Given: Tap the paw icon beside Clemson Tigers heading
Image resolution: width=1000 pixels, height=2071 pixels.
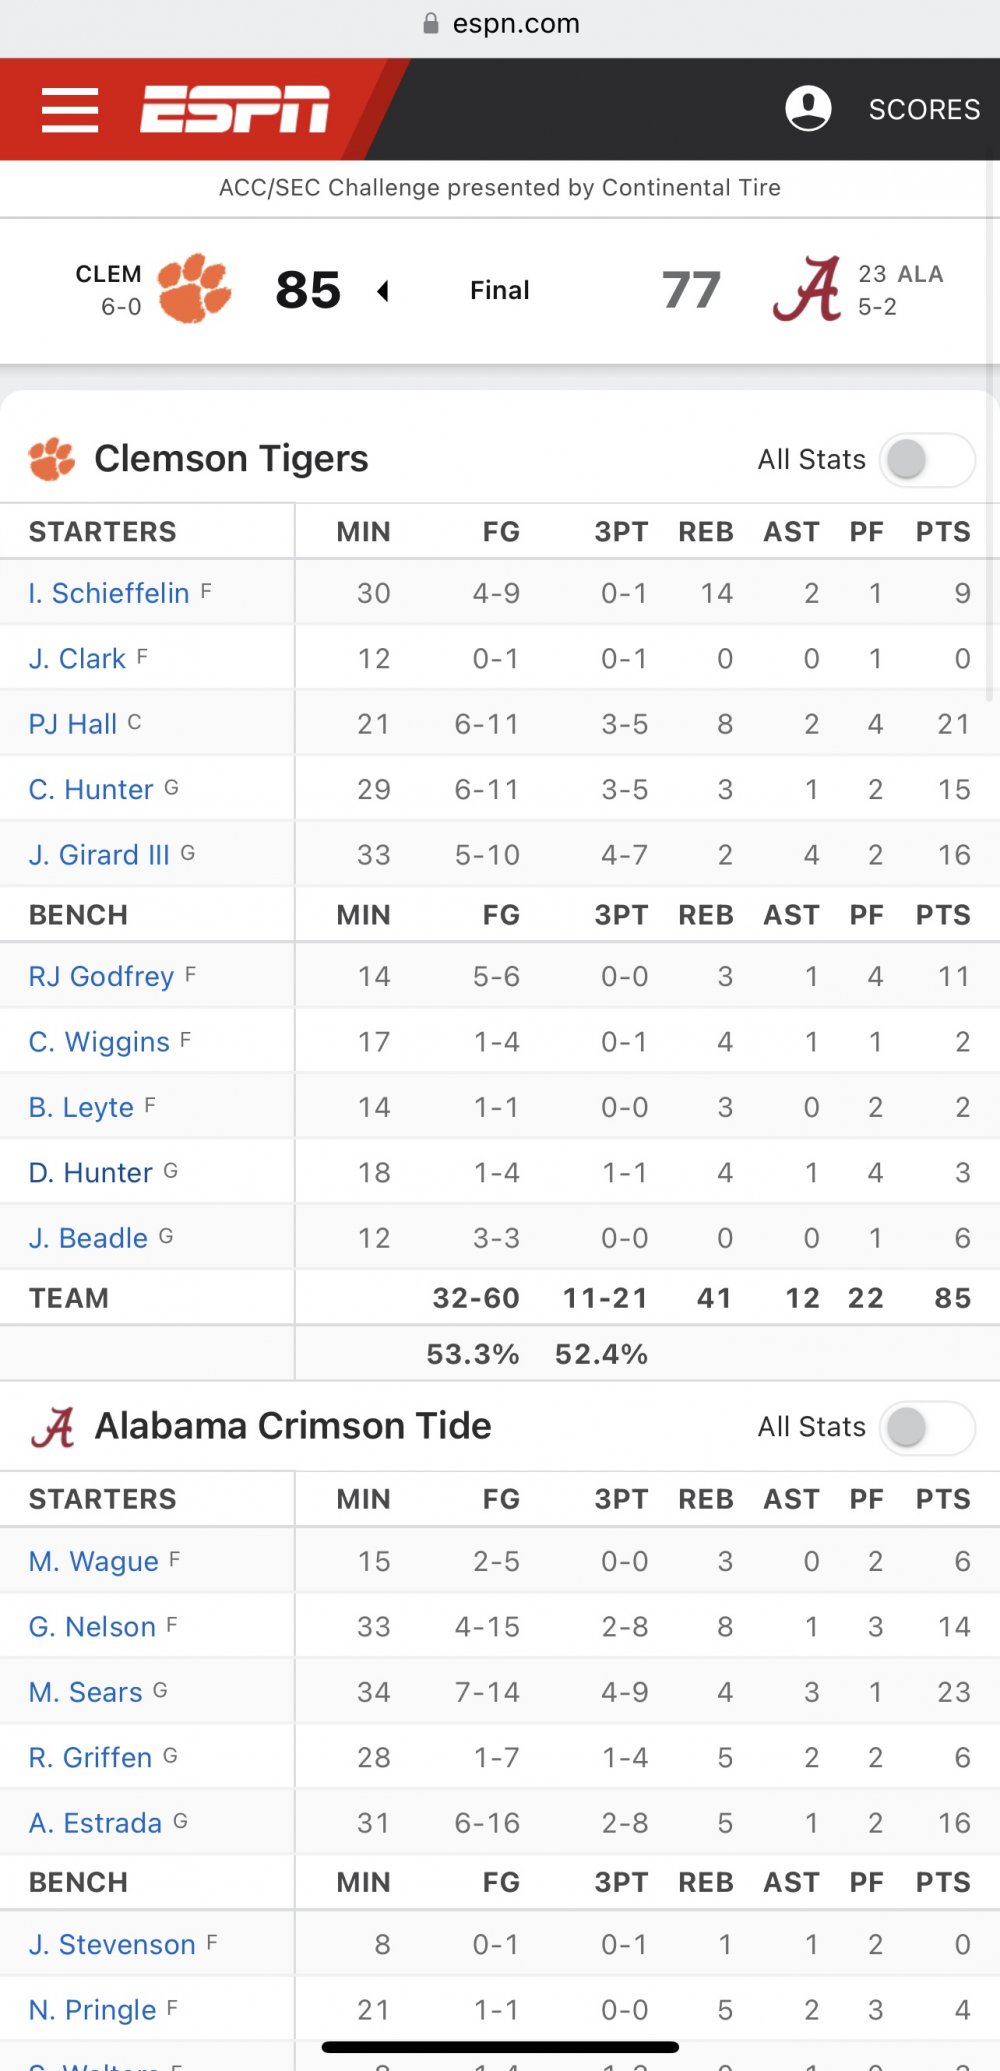Looking at the screenshot, I should [x=52, y=459].
